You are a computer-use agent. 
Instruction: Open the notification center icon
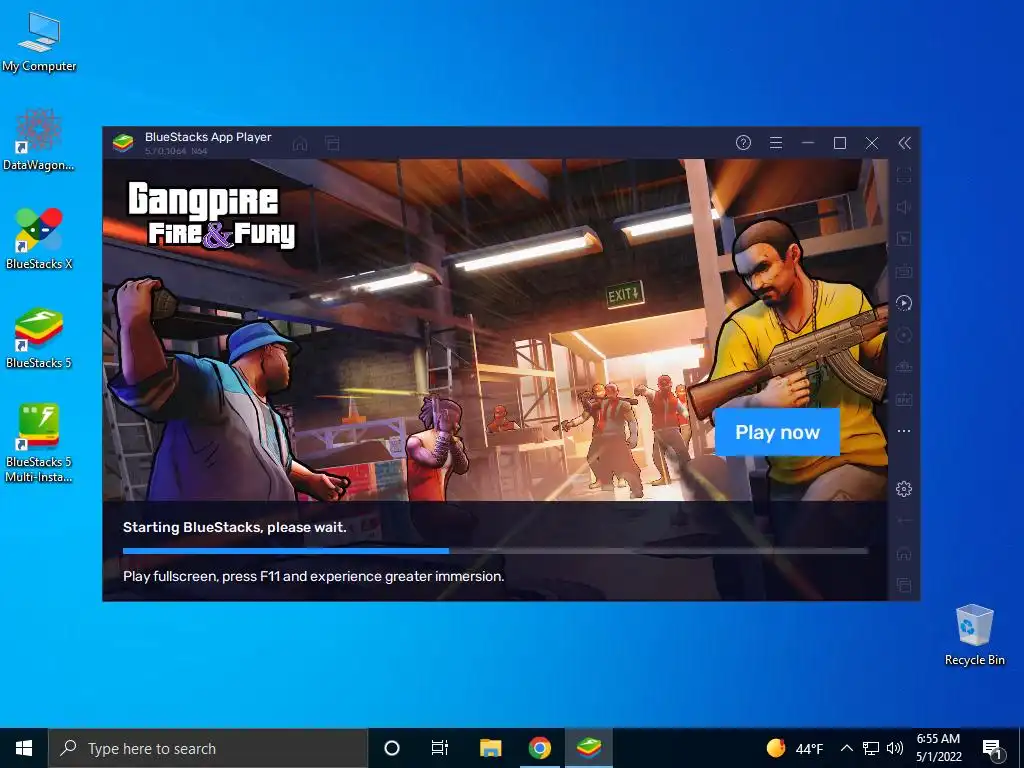992,749
